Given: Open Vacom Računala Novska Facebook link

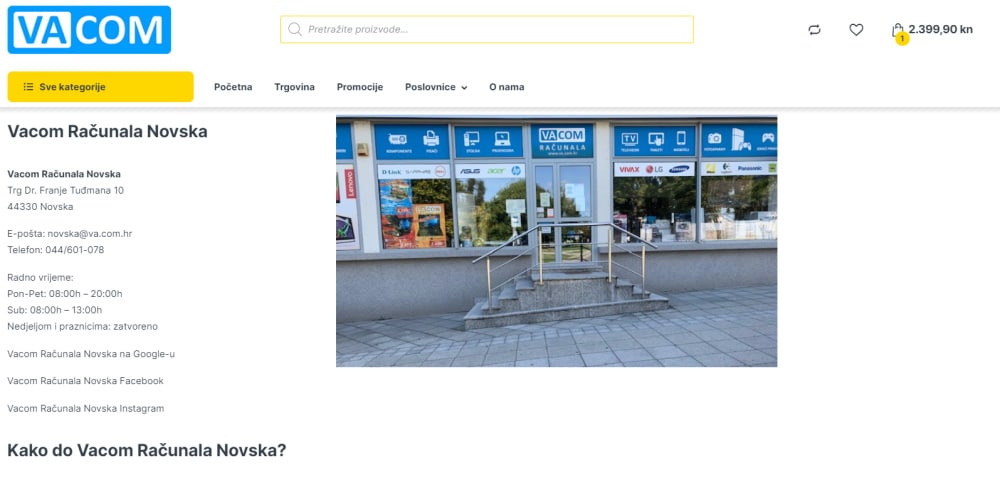Looking at the screenshot, I should click(85, 381).
